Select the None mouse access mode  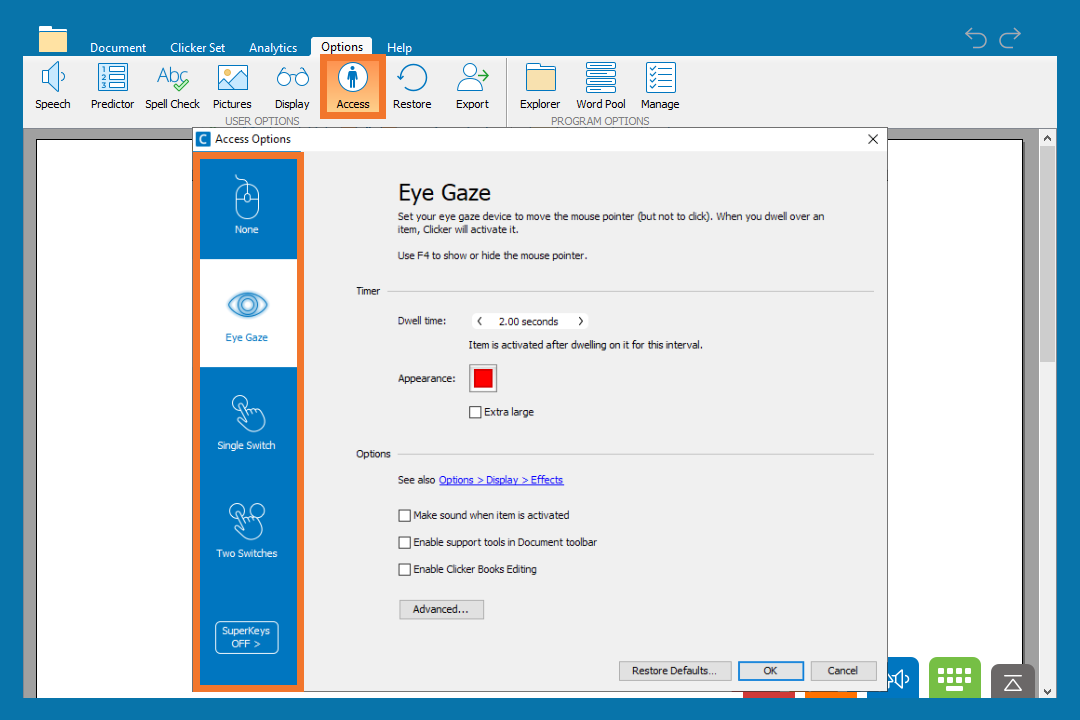click(247, 205)
